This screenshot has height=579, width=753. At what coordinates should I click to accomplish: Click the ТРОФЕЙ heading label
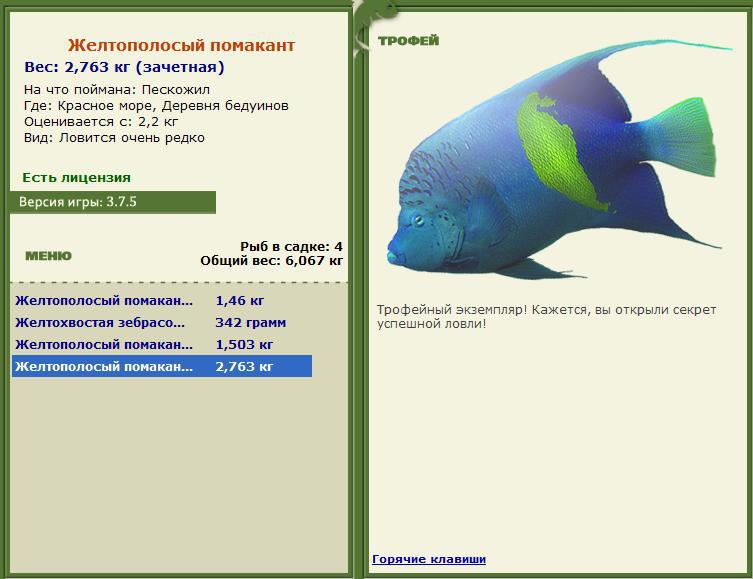(x=409, y=41)
